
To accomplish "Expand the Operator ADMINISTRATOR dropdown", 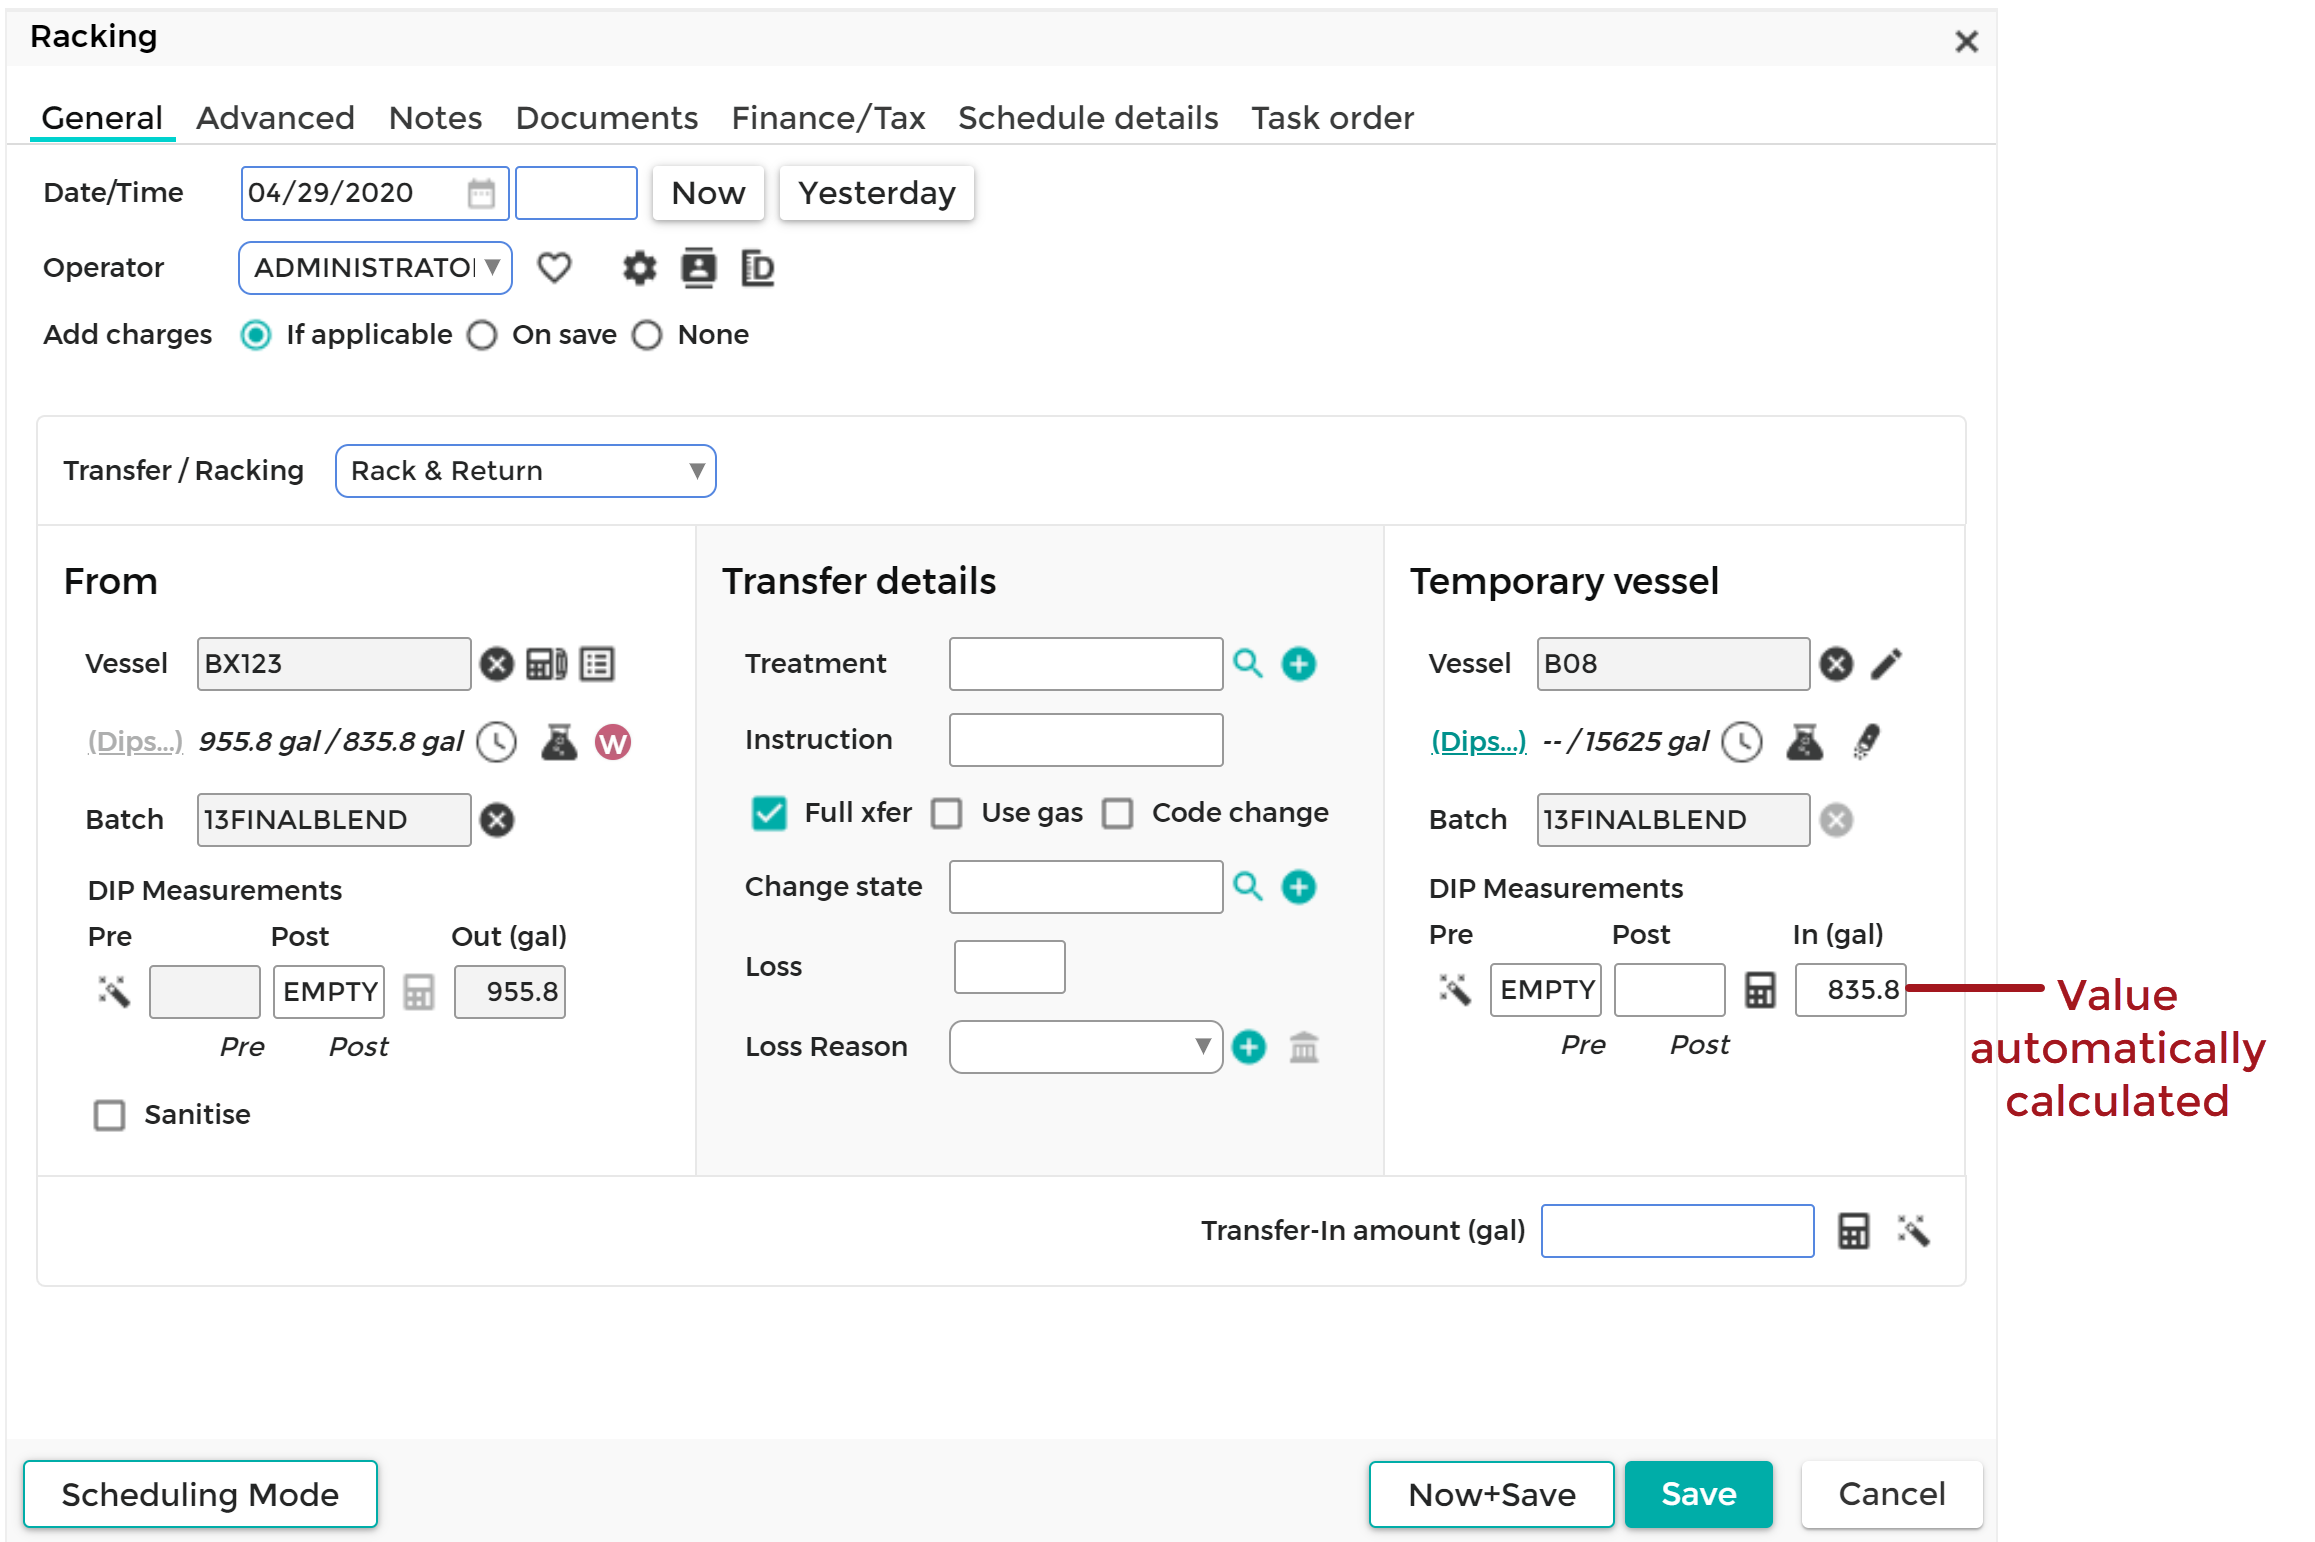I will pyautogui.click(x=375, y=268).
